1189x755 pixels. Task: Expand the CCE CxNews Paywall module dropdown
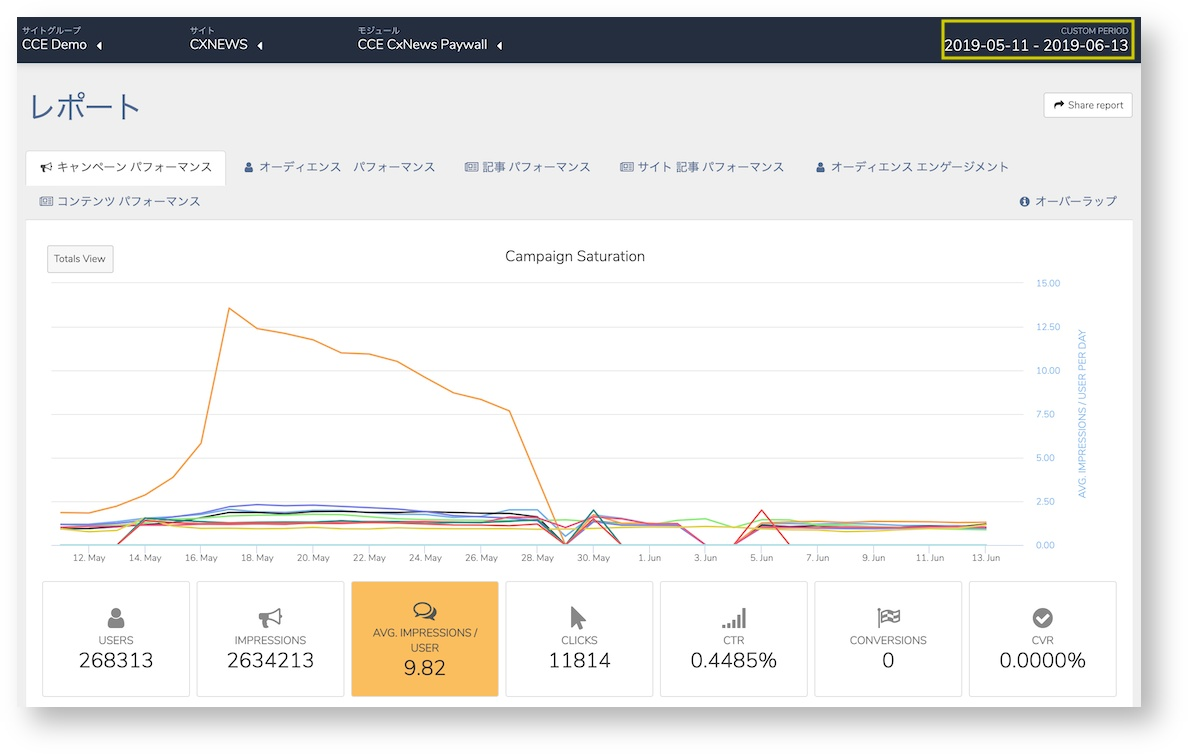pyautogui.click(x=430, y=45)
